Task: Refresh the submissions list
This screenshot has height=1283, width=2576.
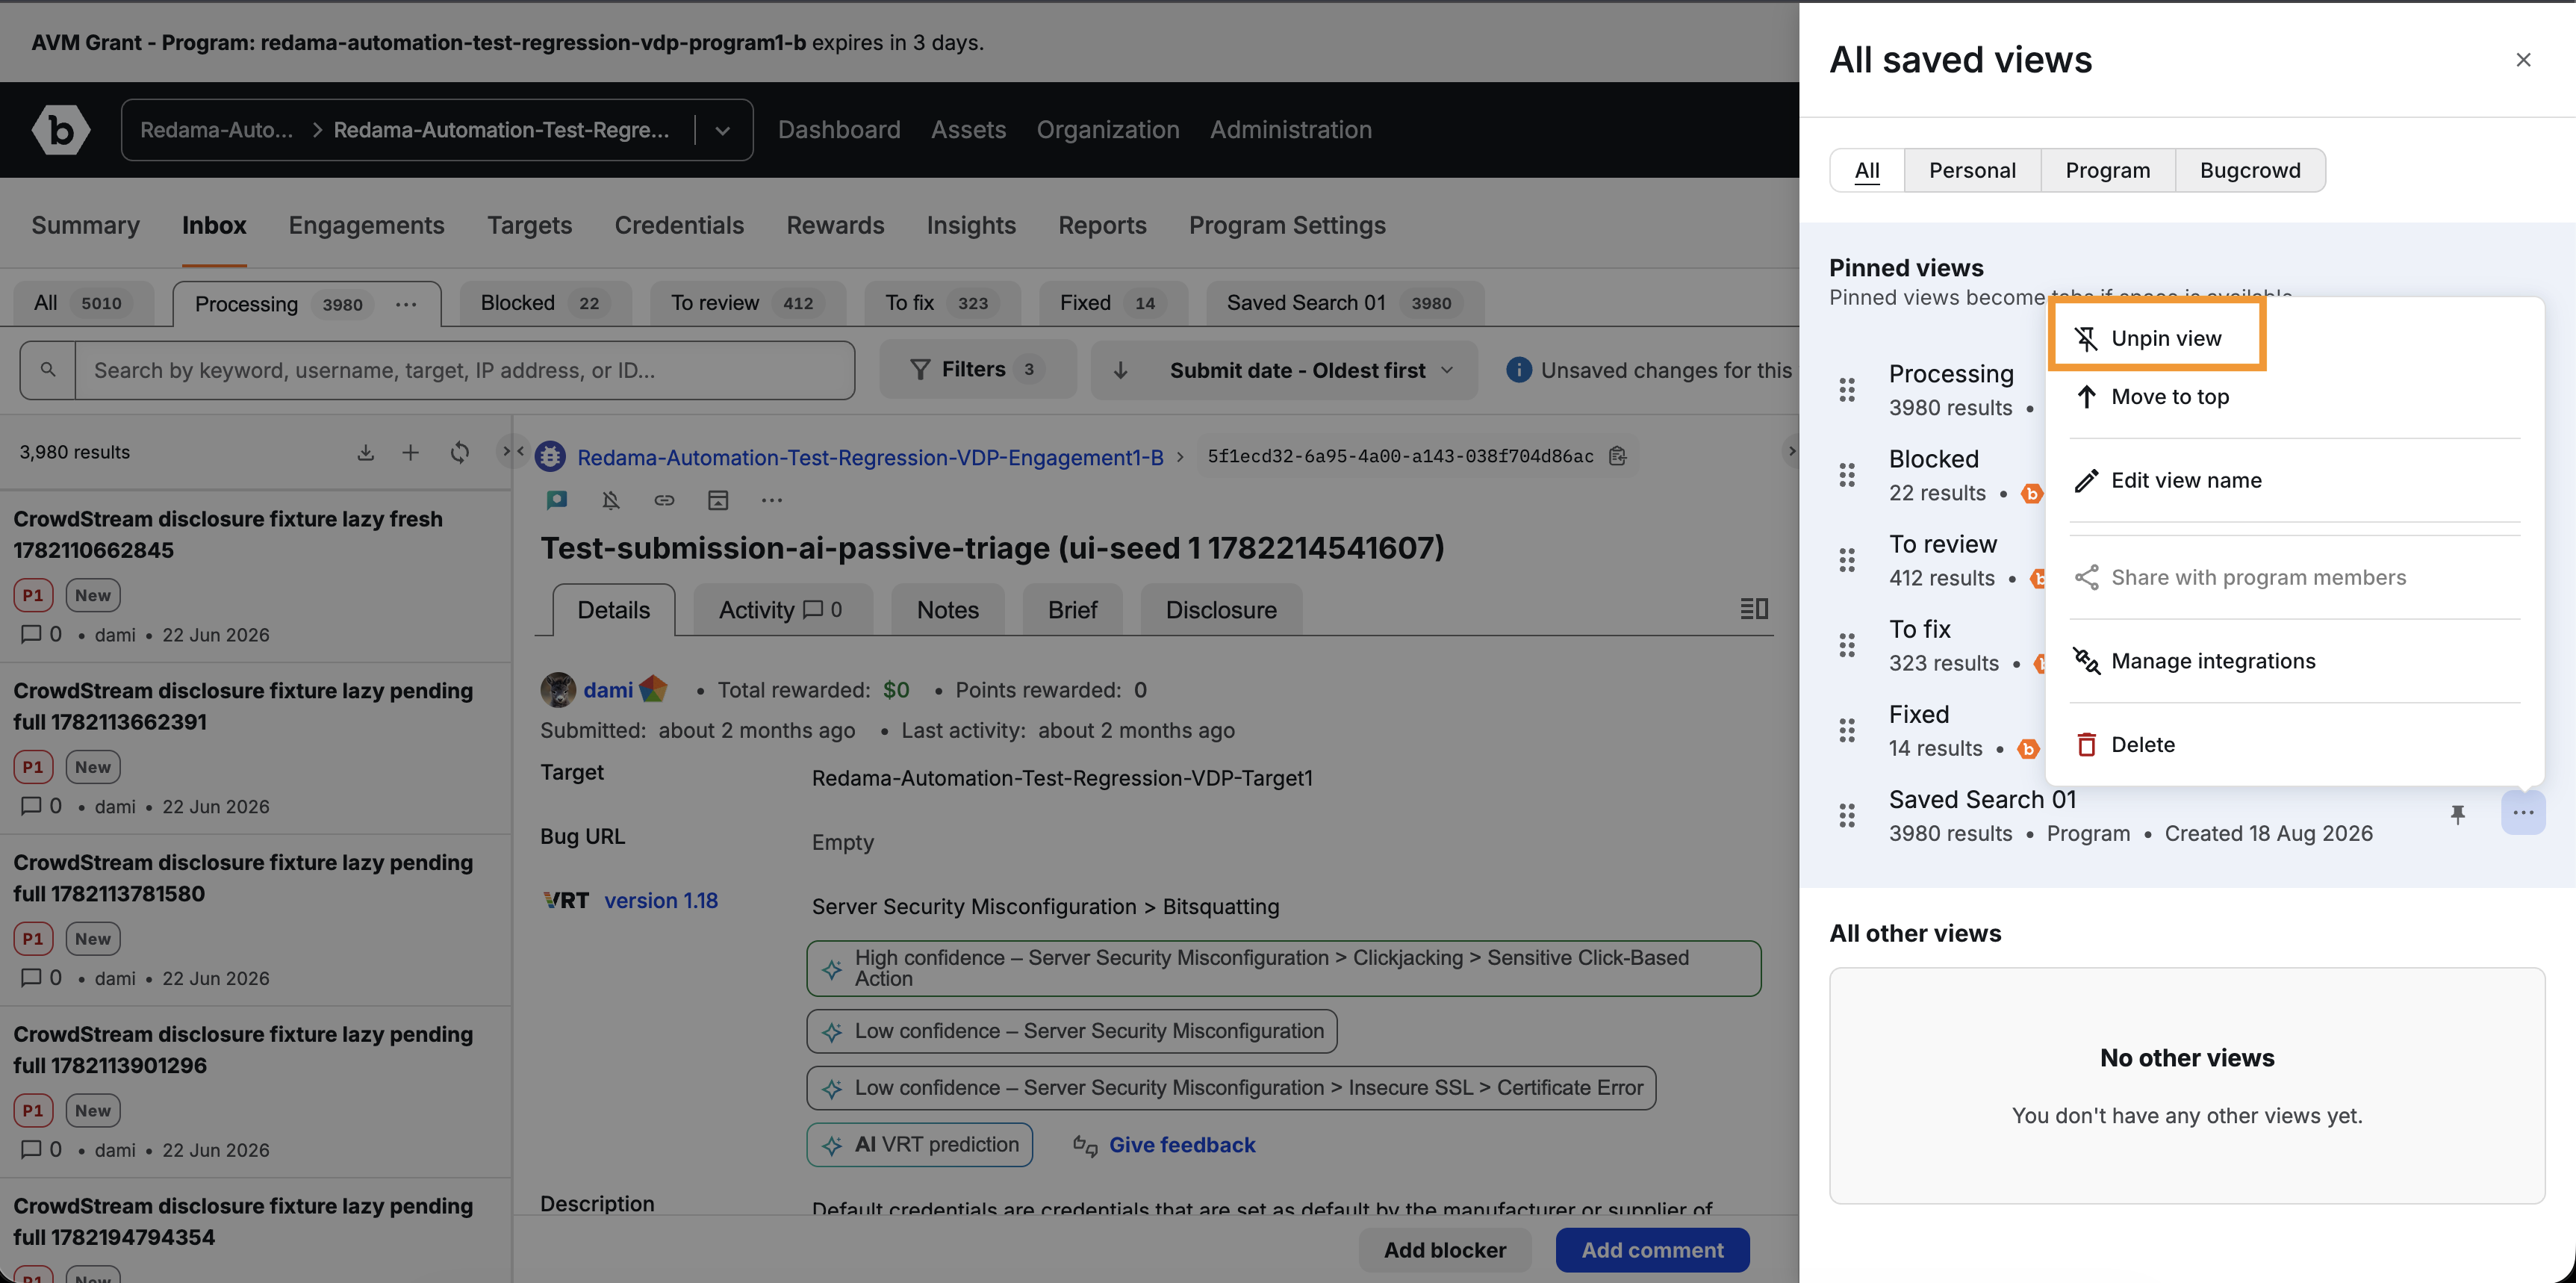Action: click(460, 452)
